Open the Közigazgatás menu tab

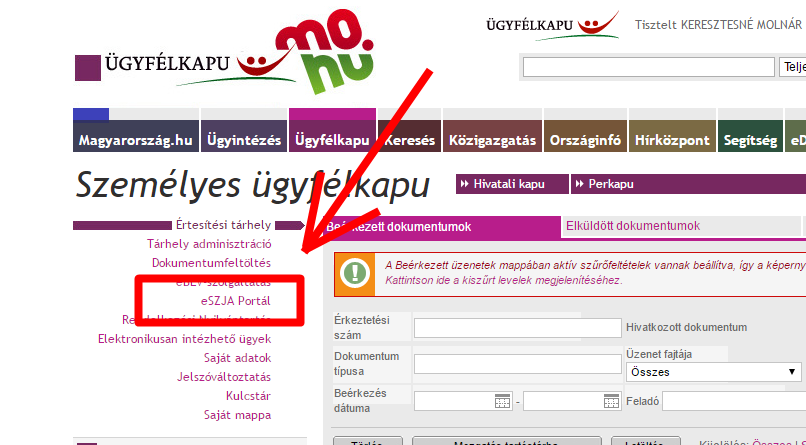pyautogui.click(x=492, y=136)
